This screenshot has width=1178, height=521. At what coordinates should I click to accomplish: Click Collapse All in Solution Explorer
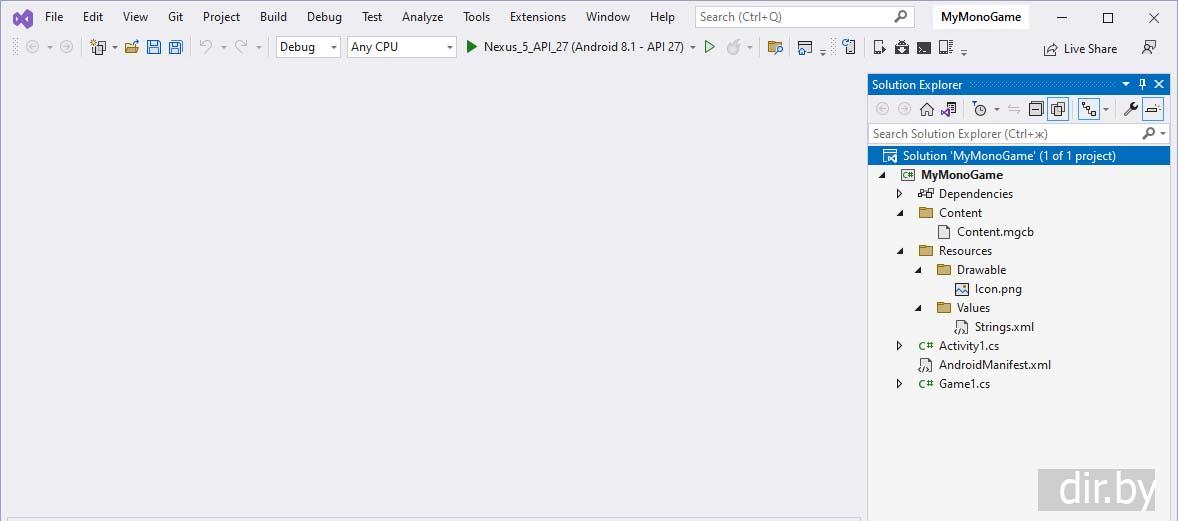click(x=1036, y=109)
